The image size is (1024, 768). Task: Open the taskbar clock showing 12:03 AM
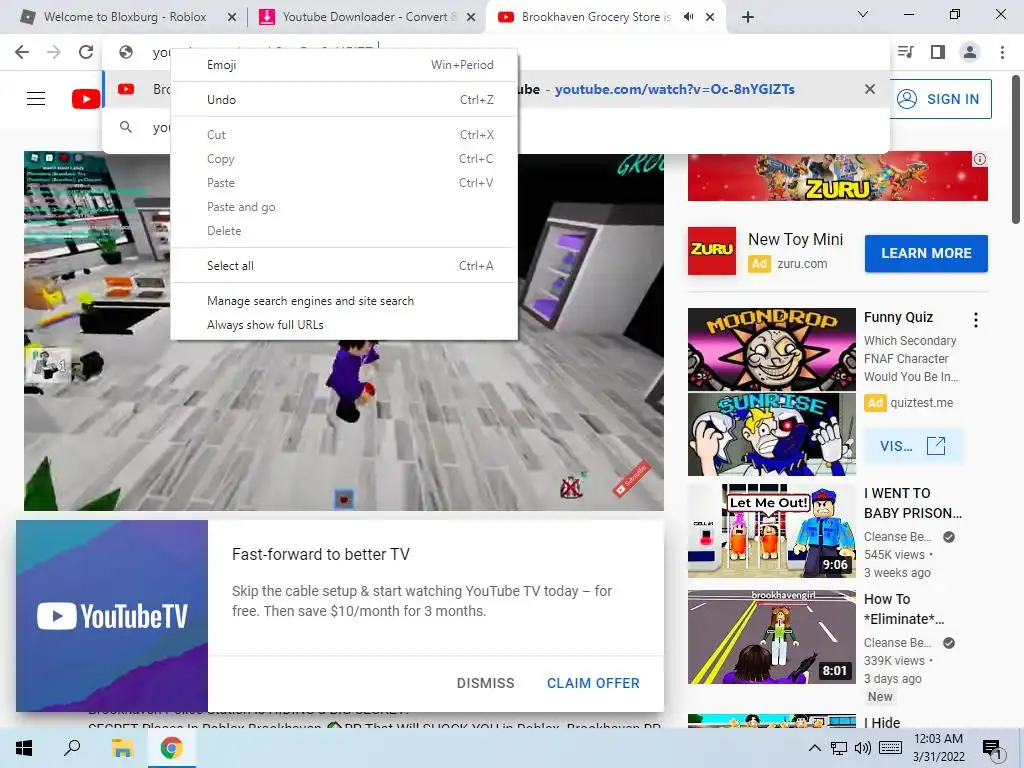click(938, 748)
